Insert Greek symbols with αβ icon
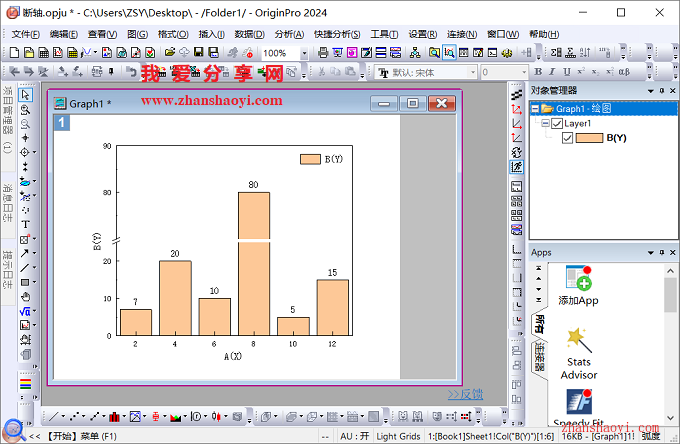The image size is (680, 444). (x=624, y=72)
